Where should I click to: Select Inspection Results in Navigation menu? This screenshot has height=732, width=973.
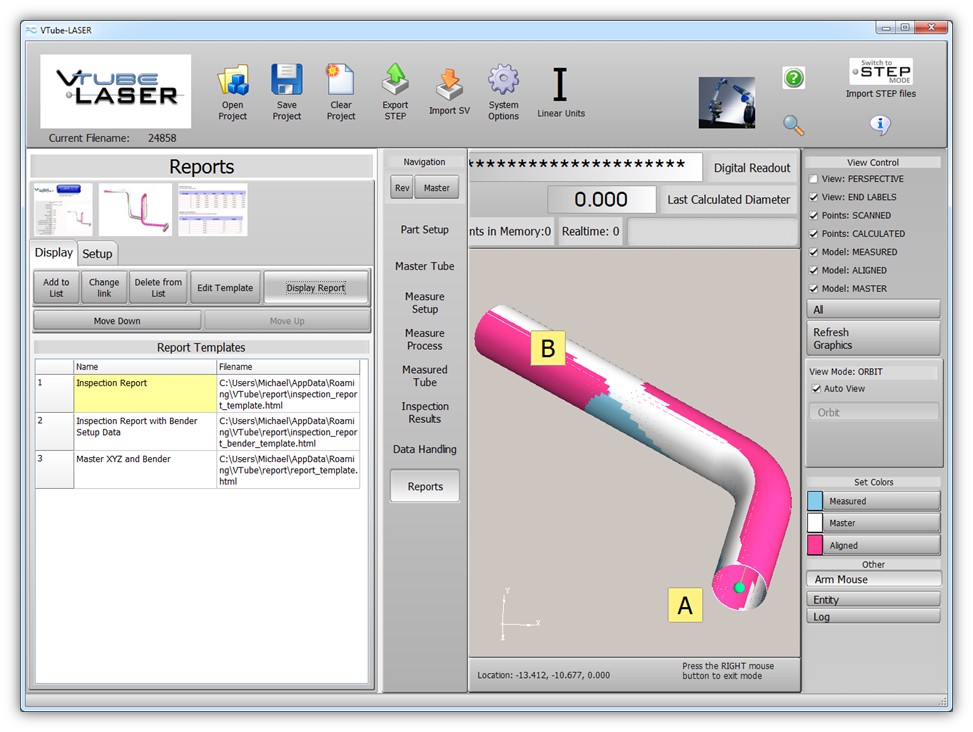[x=425, y=412]
